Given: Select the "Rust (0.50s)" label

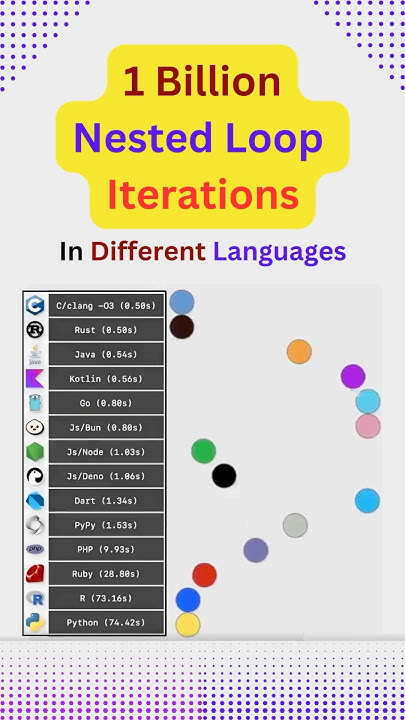Looking at the screenshot, I should point(106,330).
